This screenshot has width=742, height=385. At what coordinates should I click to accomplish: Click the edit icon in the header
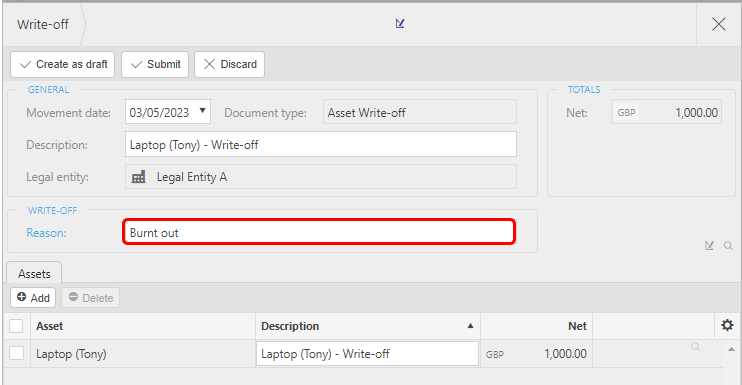[x=400, y=23]
